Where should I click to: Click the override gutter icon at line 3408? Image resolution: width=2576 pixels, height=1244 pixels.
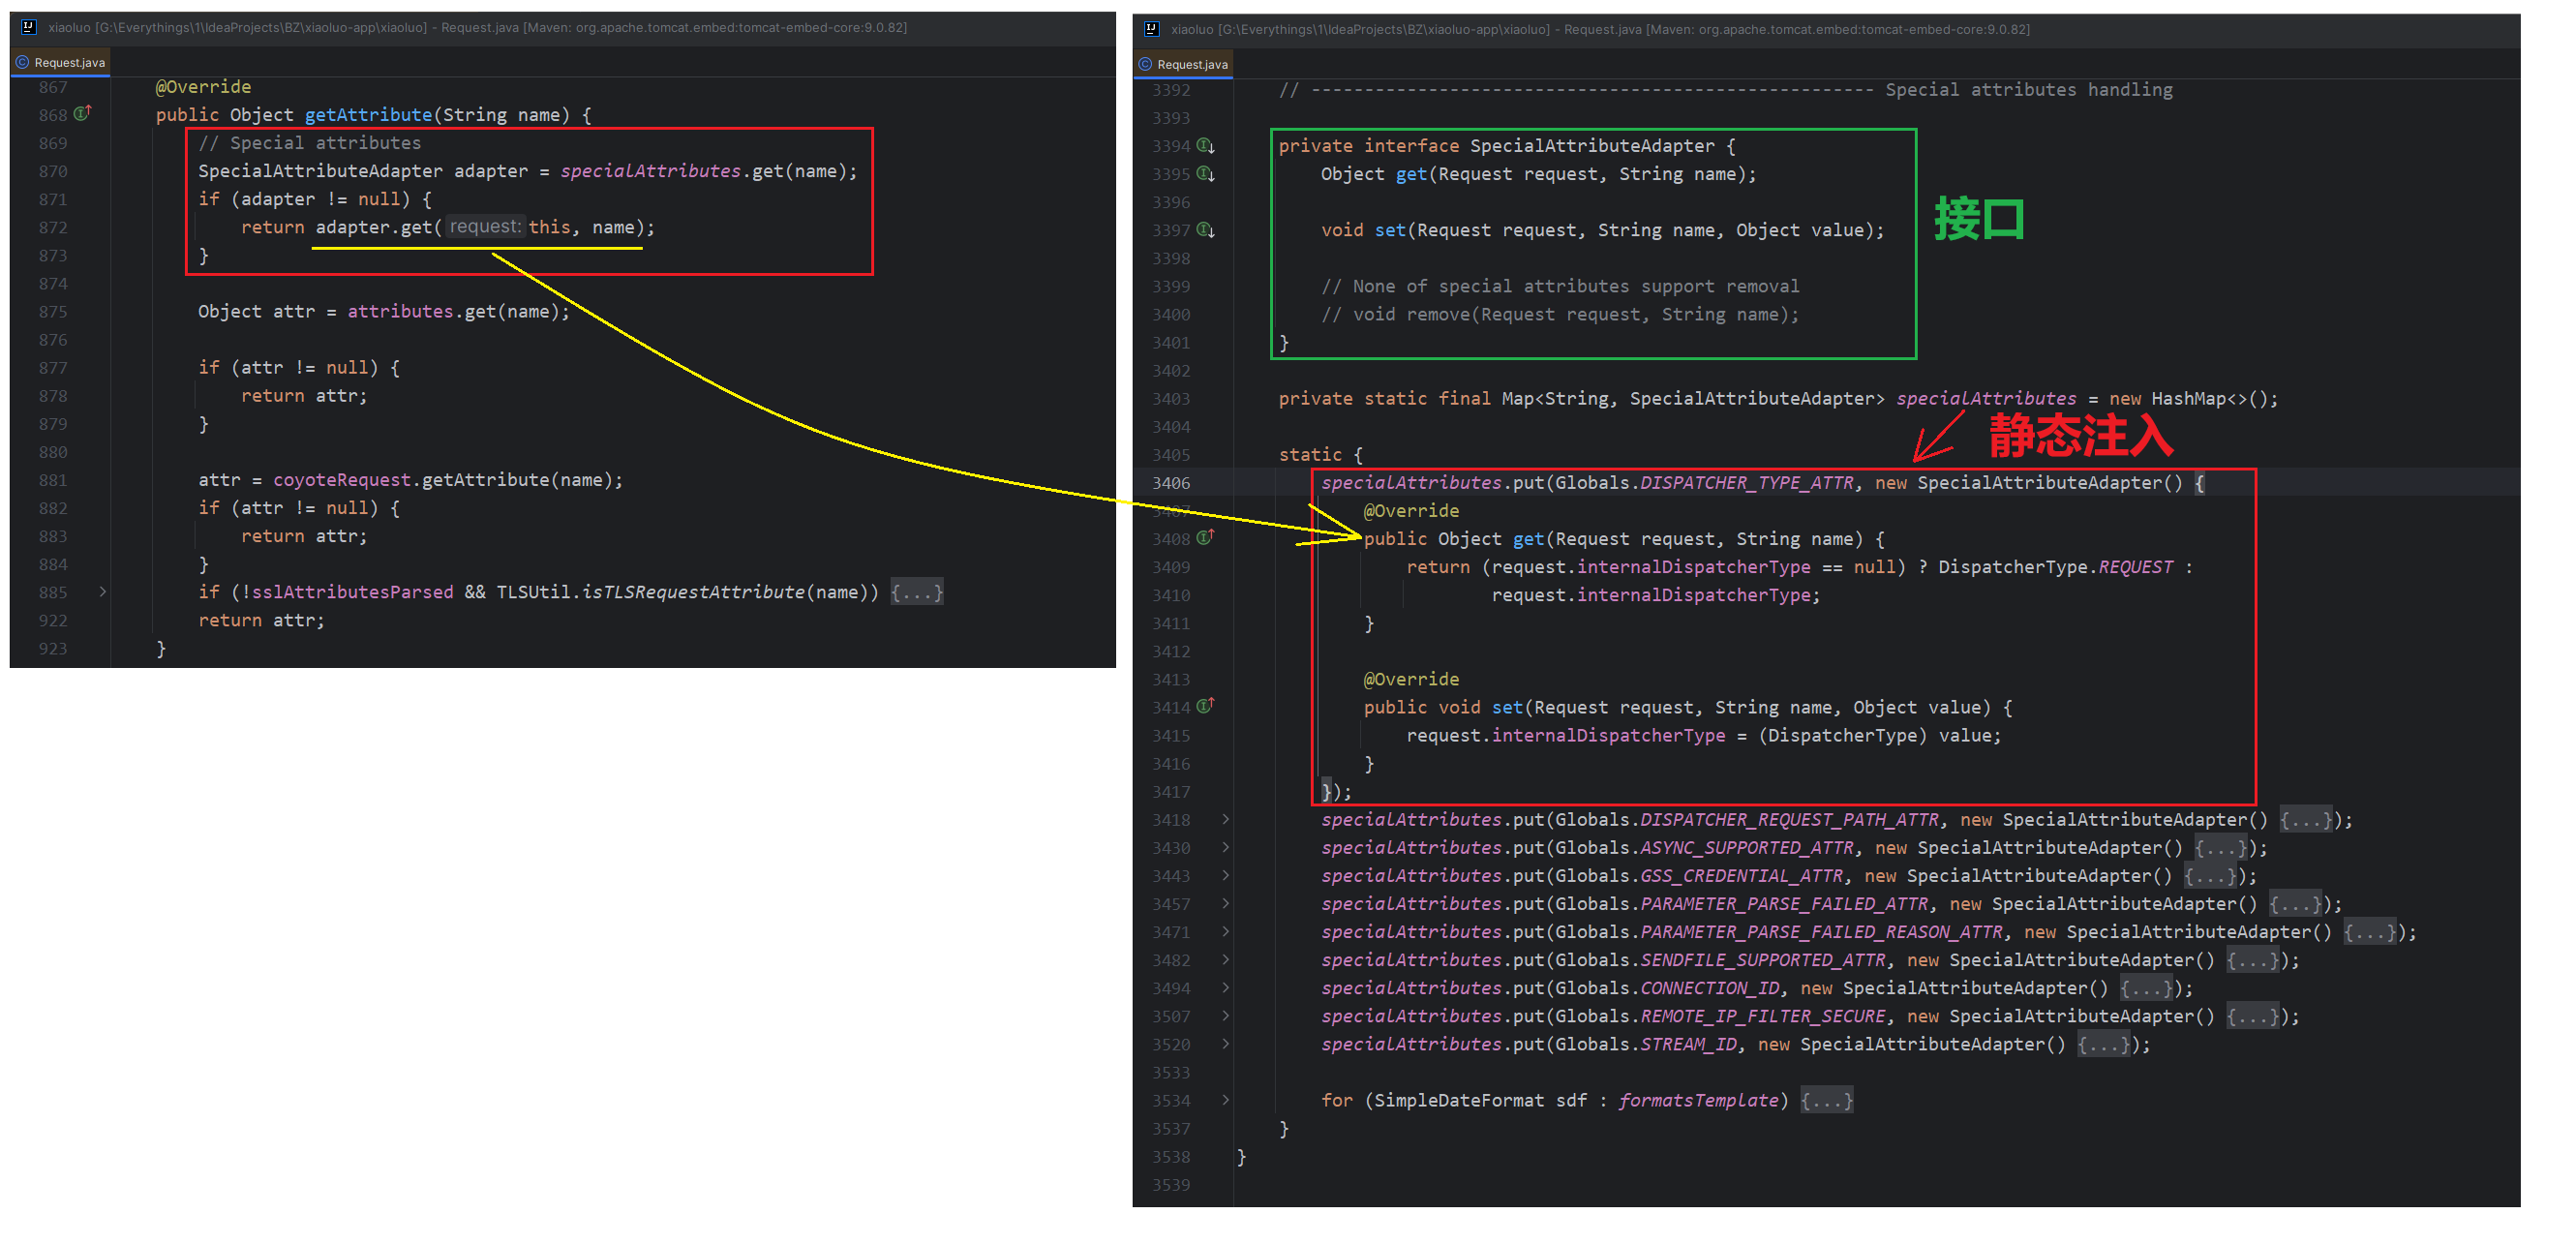1206,537
